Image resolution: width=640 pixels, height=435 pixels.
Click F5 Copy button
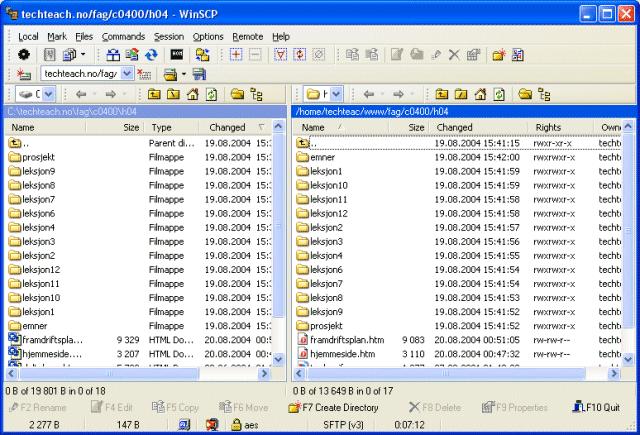coord(175,407)
